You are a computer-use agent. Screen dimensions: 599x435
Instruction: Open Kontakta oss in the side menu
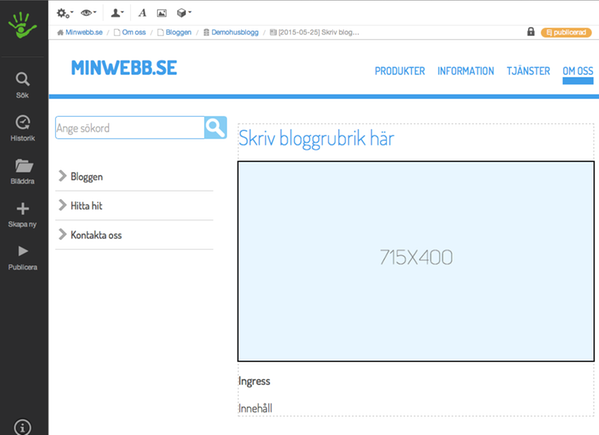(96, 235)
